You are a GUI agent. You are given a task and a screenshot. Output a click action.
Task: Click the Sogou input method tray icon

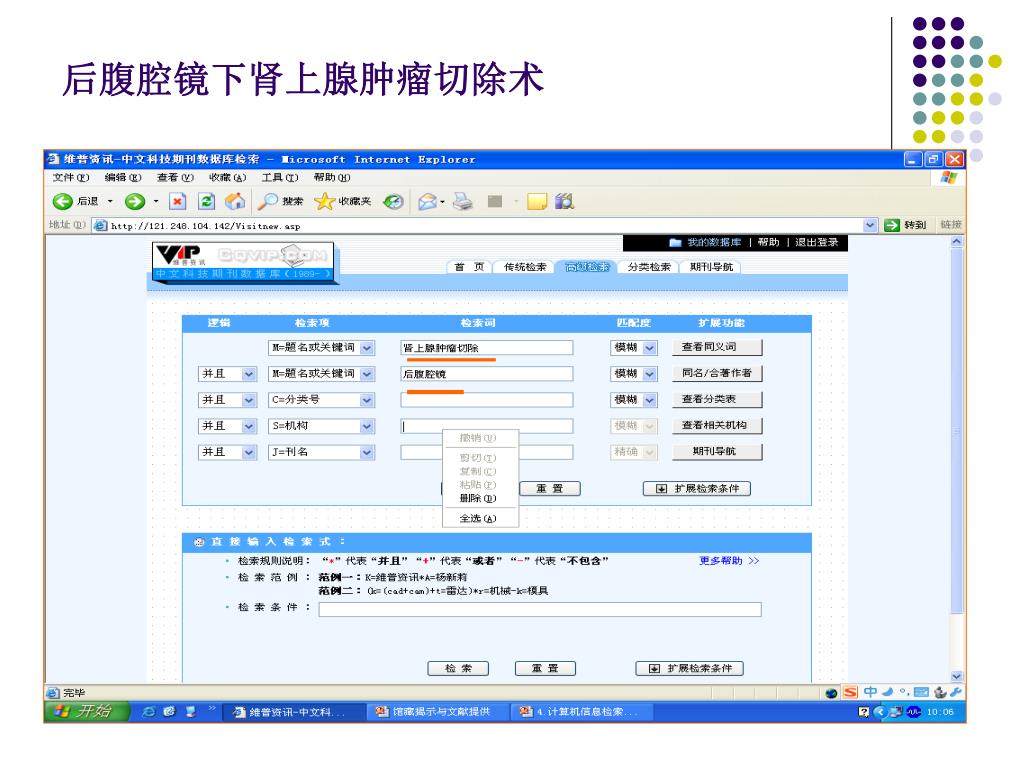[850, 692]
